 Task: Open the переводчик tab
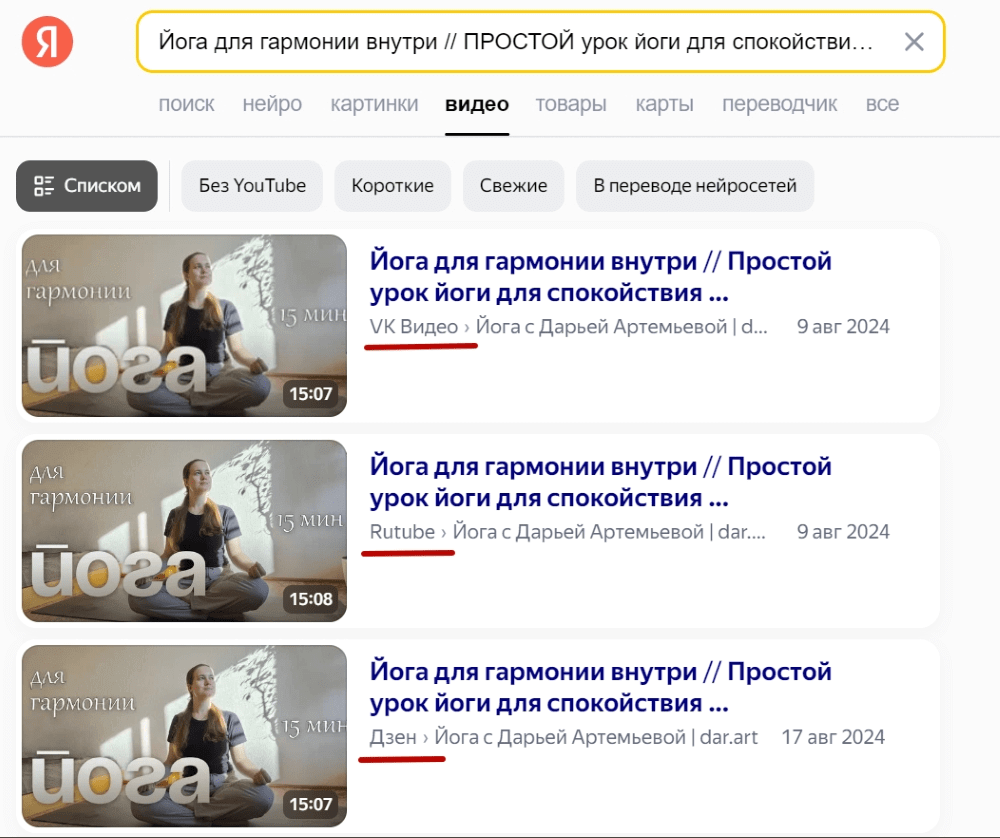click(x=779, y=104)
